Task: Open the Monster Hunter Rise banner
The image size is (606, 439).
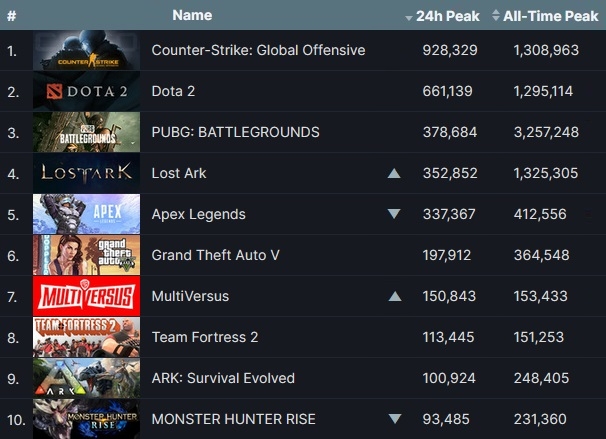Action: click(87, 419)
